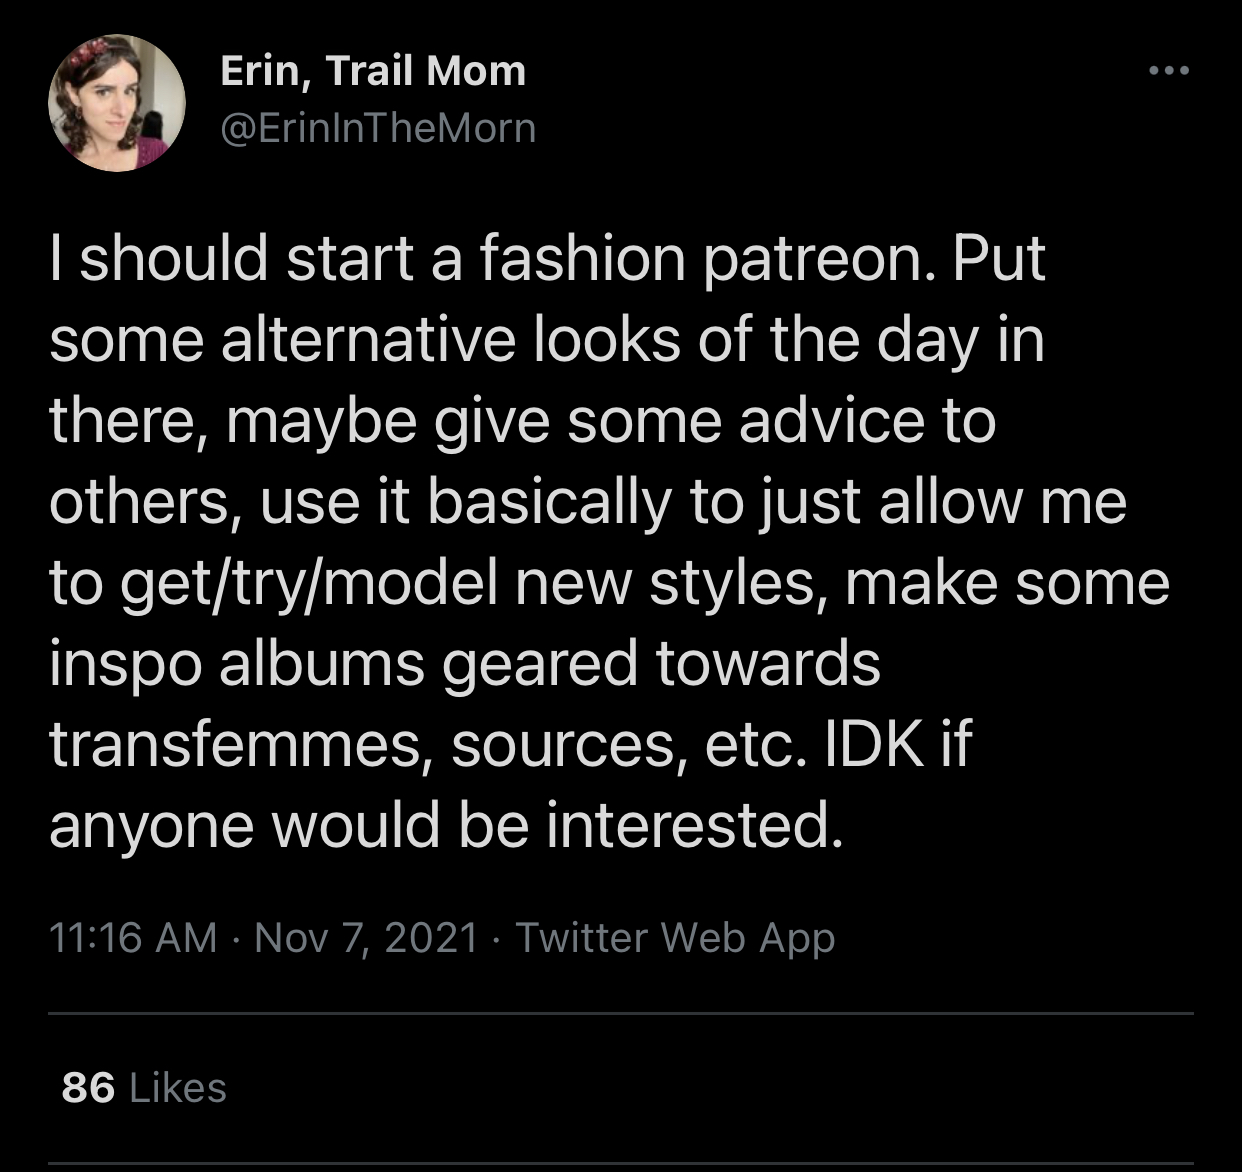The image size is (1242, 1172).
Task: Open the Twitter Web App source link
Action: coord(675,938)
